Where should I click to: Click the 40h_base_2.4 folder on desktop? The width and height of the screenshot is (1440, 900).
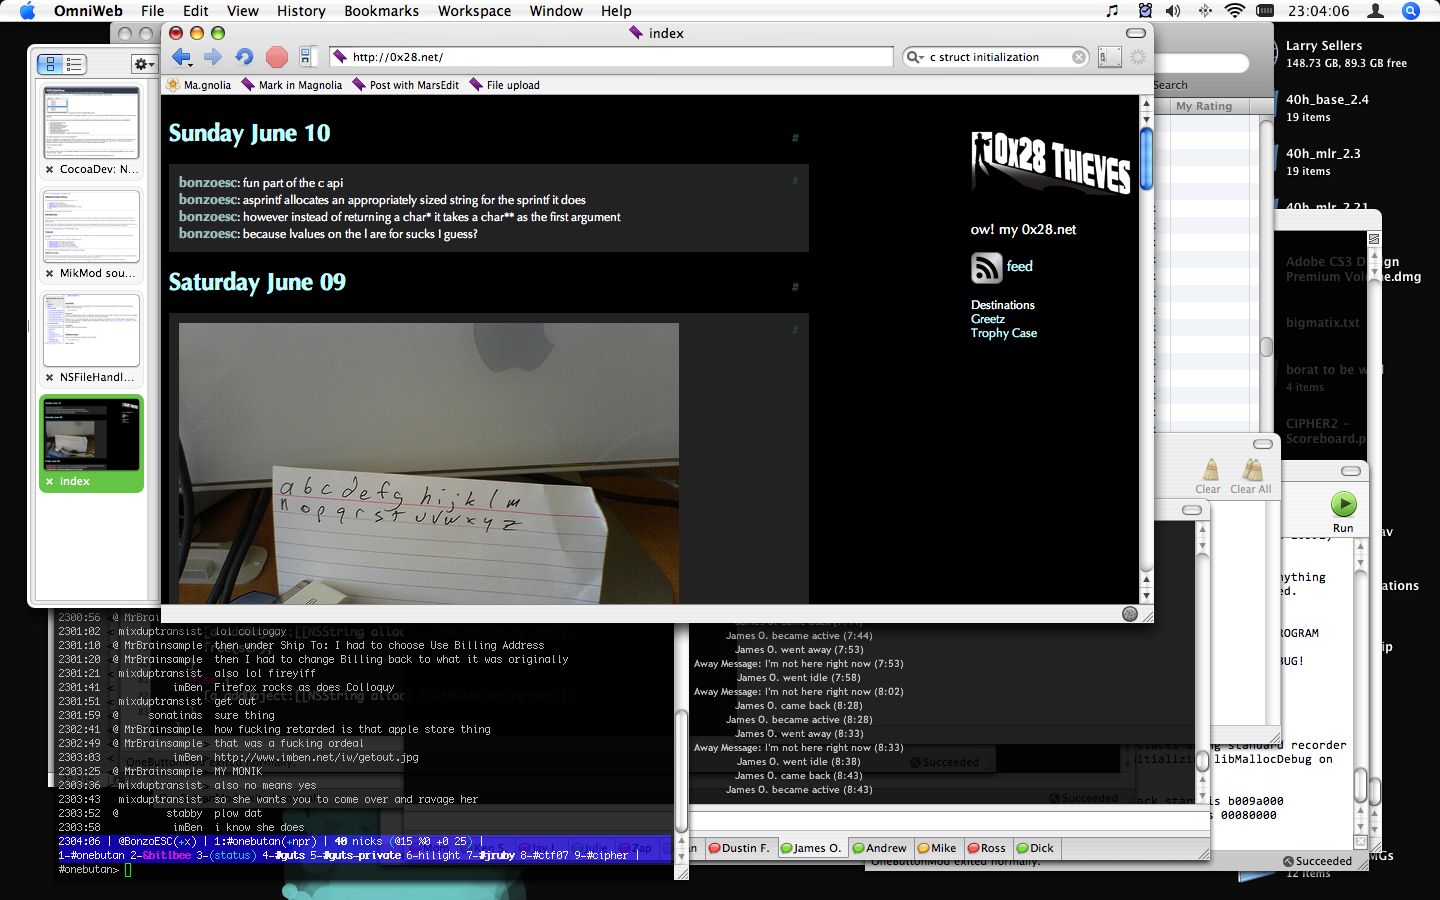coord(1326,108)
